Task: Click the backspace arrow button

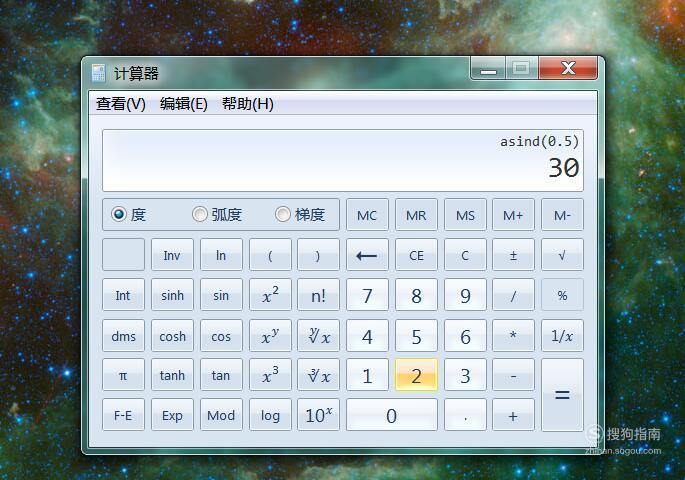Action: (367, 255)
